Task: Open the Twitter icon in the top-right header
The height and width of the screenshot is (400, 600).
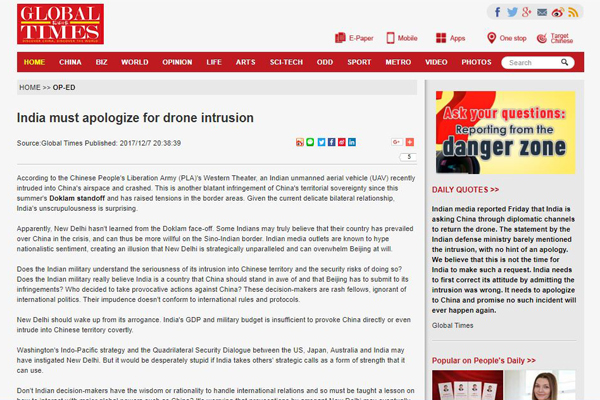Action: (512, 12)
